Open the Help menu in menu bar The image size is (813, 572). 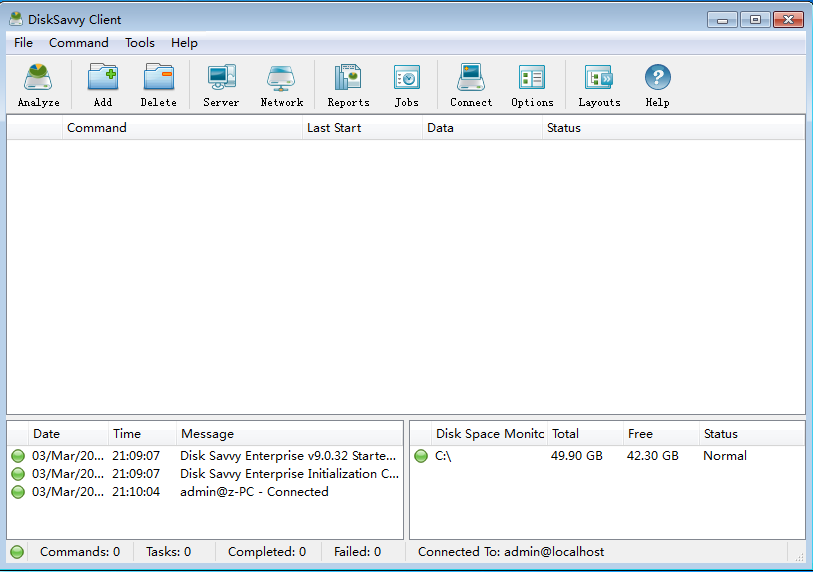coord(184,43)
